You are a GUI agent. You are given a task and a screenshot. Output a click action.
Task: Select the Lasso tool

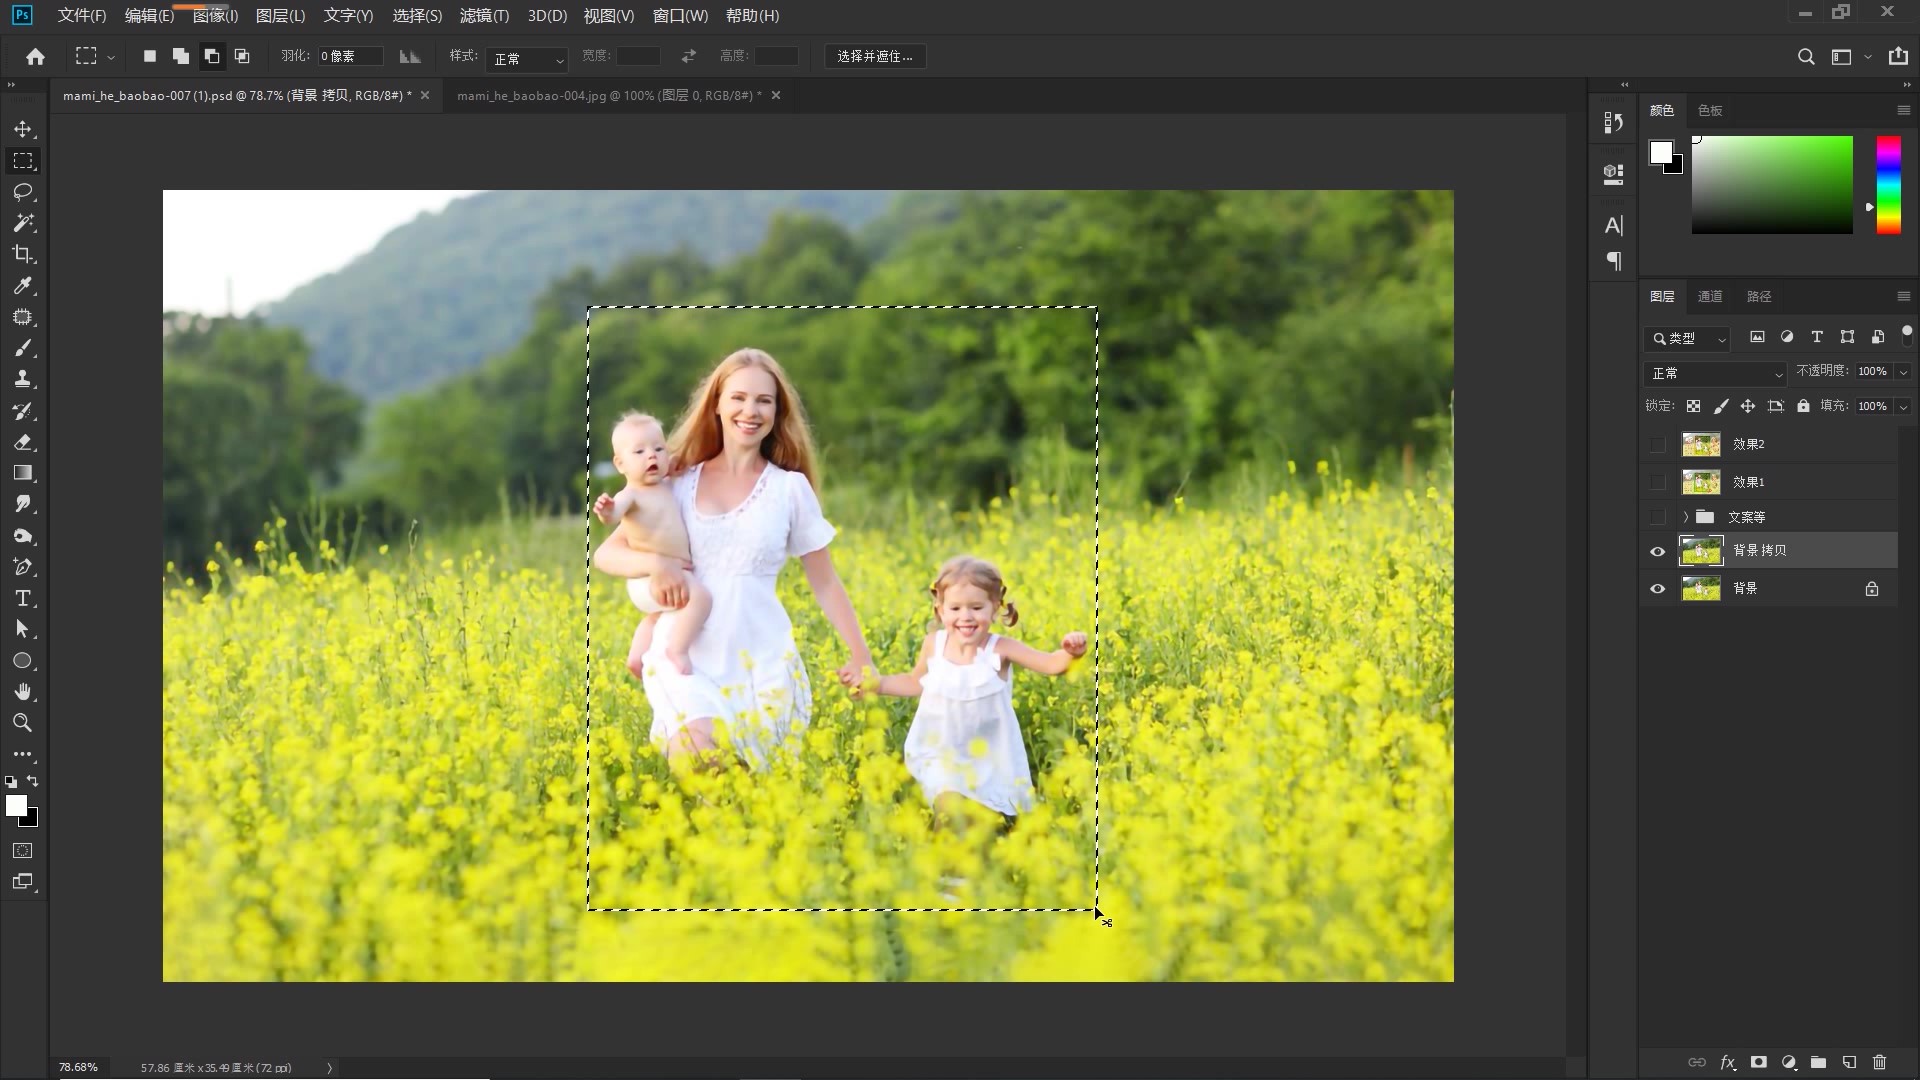point(23,192)
